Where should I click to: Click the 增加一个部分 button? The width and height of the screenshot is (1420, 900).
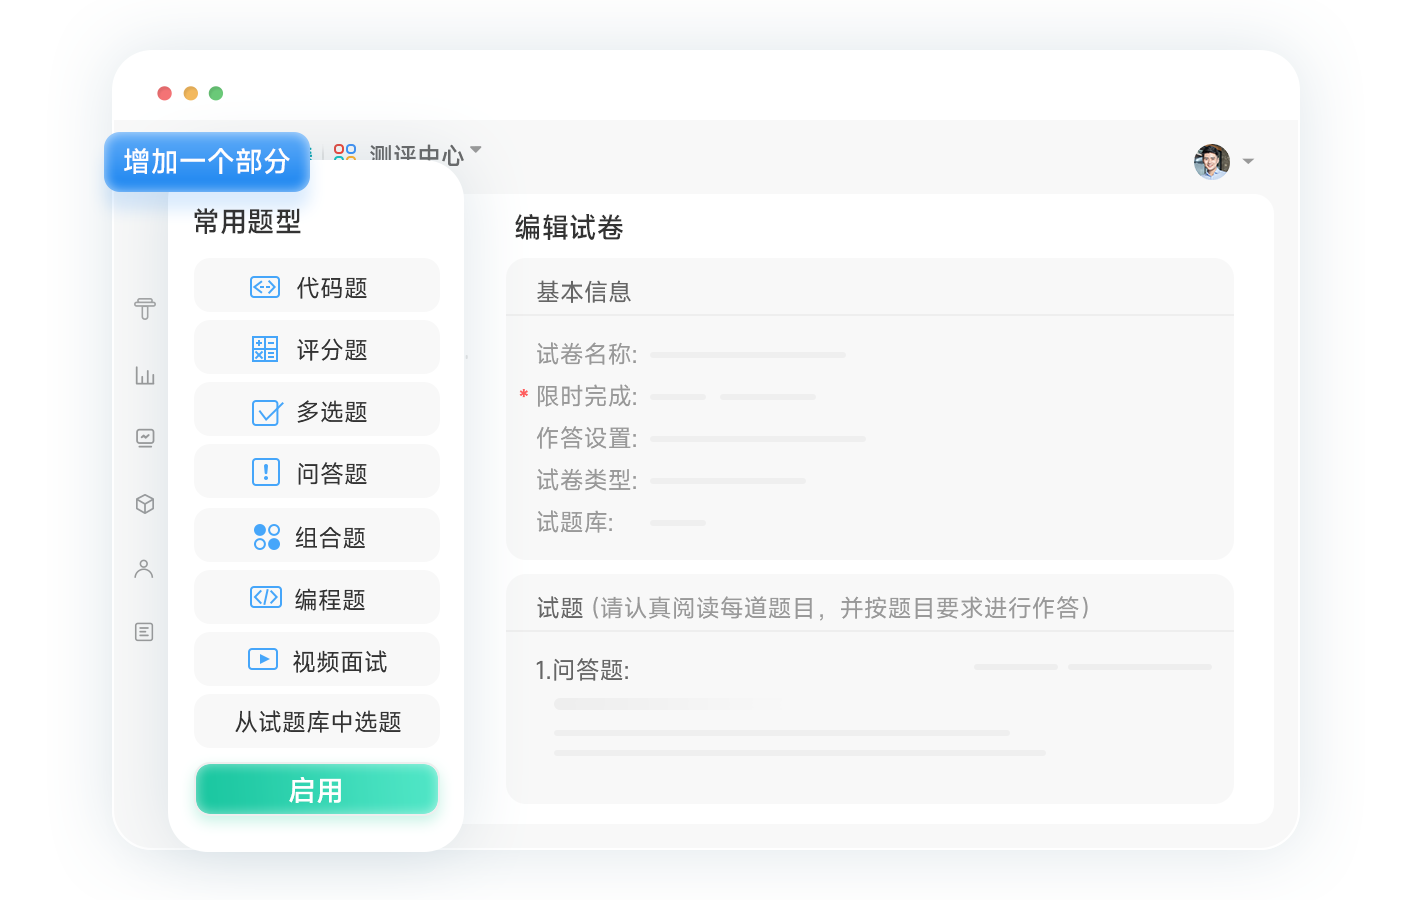coord(207,161)
